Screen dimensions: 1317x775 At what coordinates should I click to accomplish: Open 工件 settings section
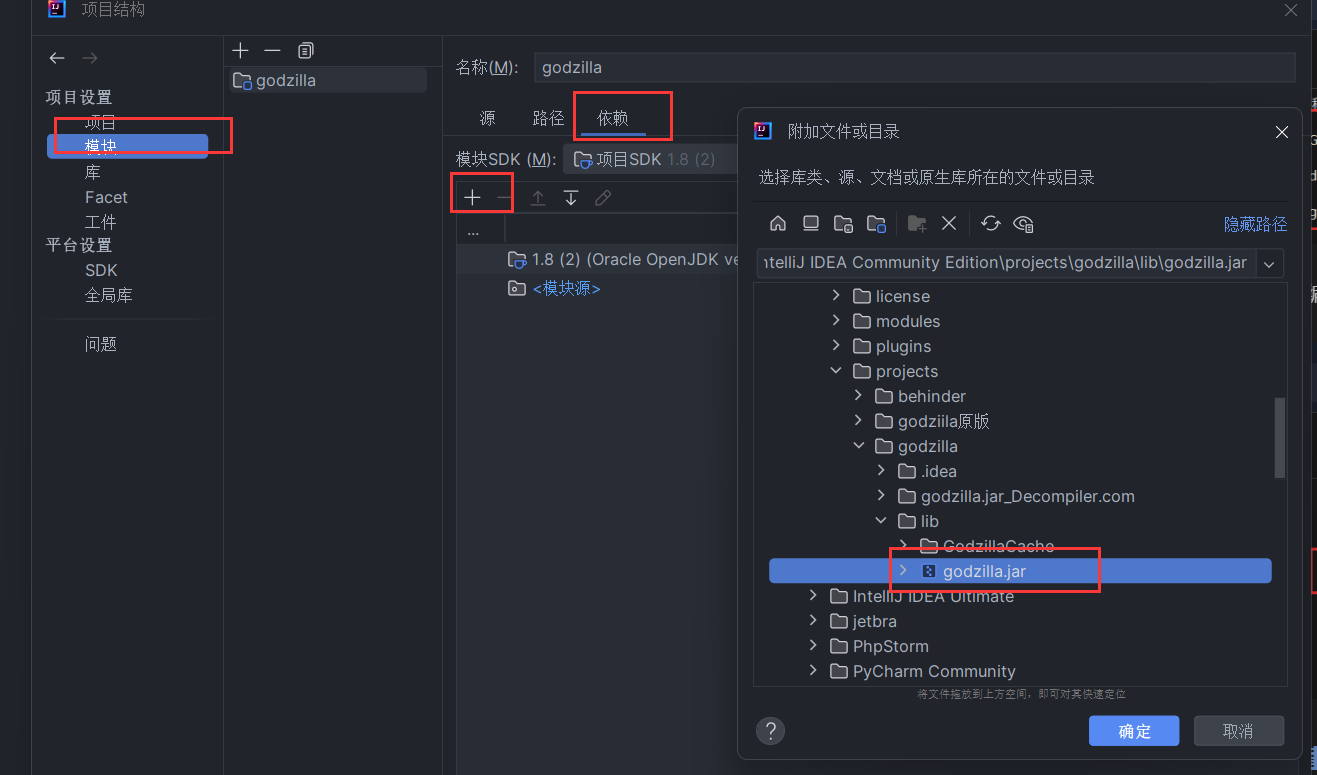(x=100, y=222)
